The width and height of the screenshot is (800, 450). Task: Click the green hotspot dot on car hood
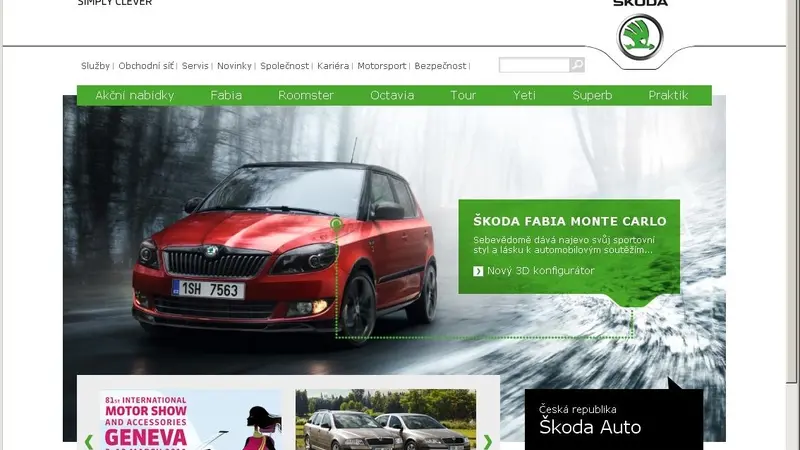pos(336,223)
